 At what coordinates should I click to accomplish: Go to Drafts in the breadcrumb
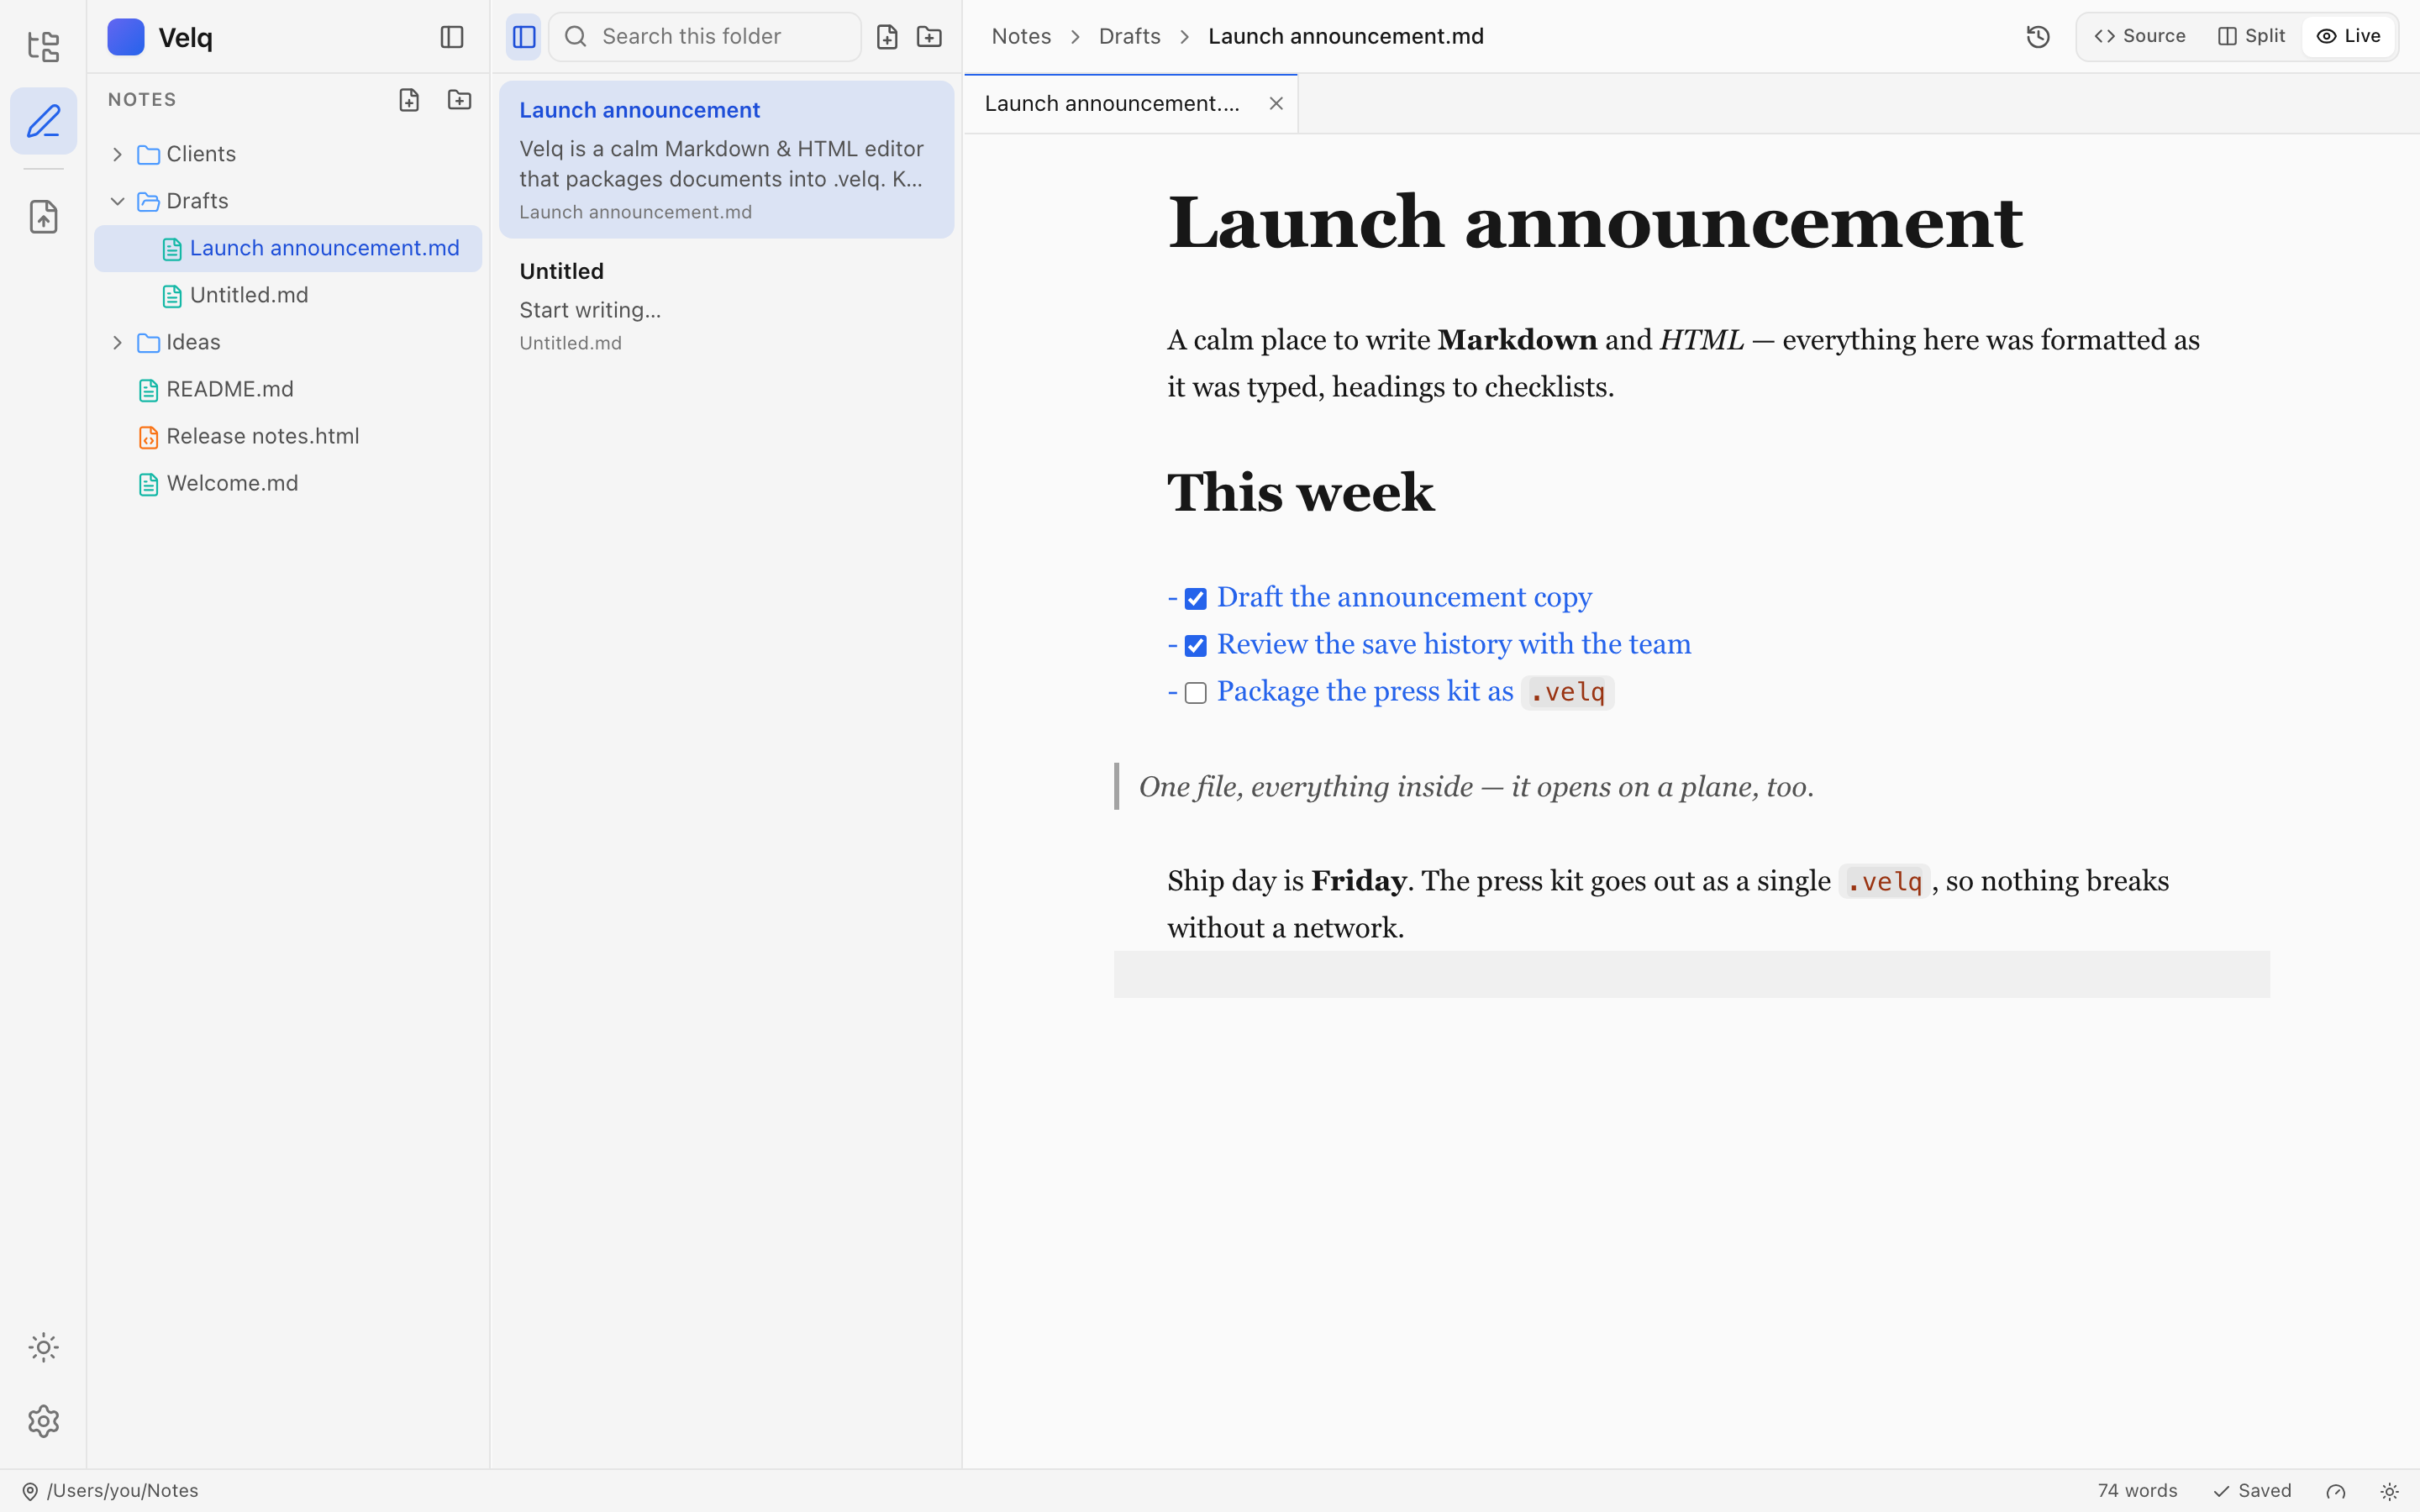pos(1129,36)
